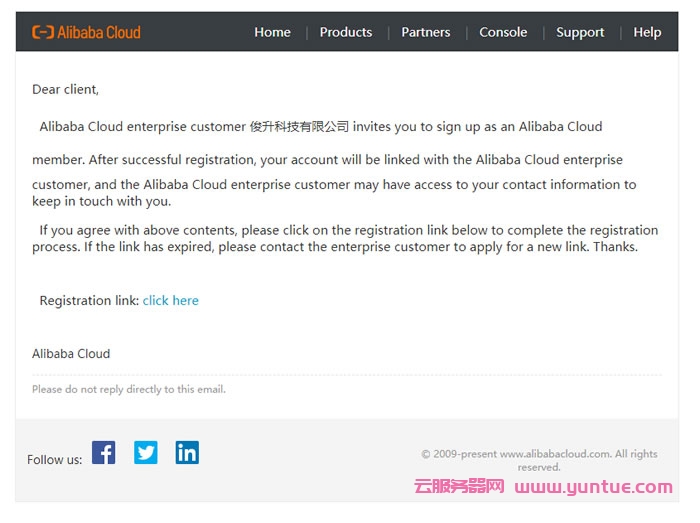This screenshot has height=523, width=700.
Task: Click the company name 俊升科技有限公司
Action: (299, 127)
